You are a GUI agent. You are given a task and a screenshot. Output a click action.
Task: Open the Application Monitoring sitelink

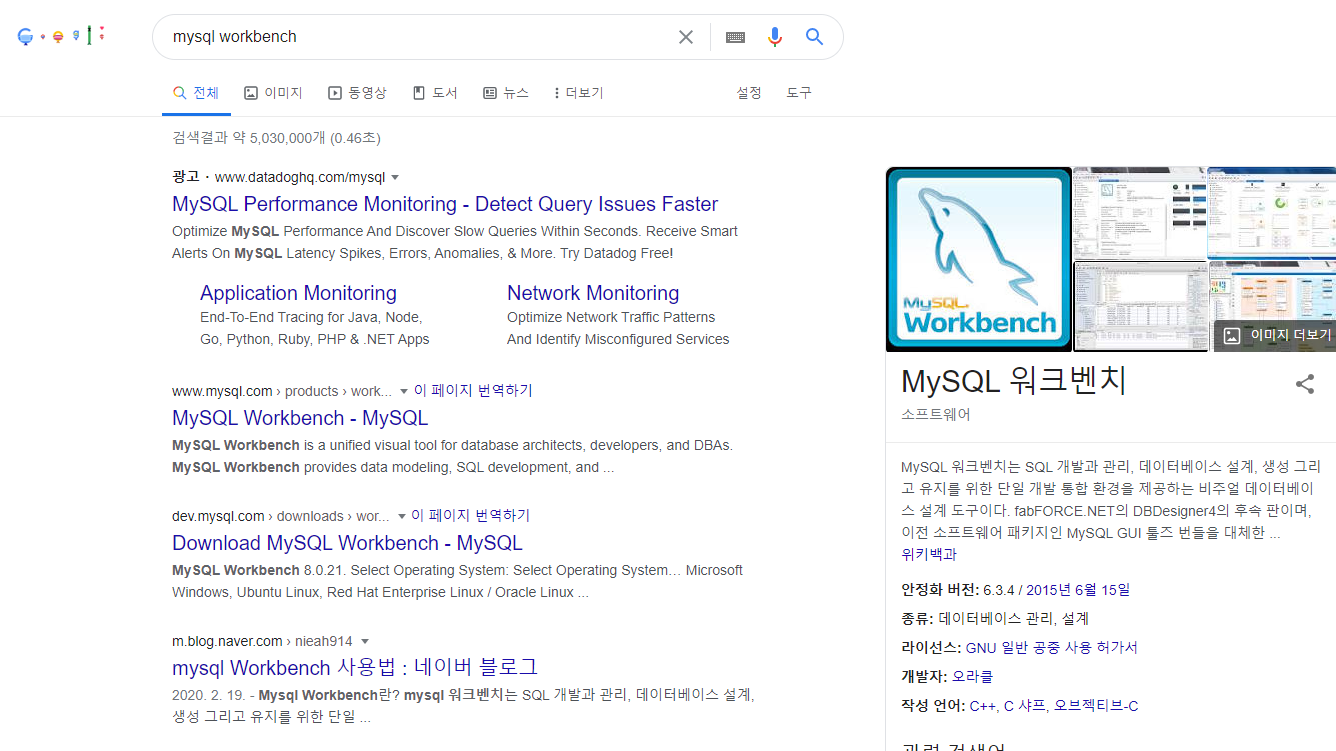pos(298,293)
